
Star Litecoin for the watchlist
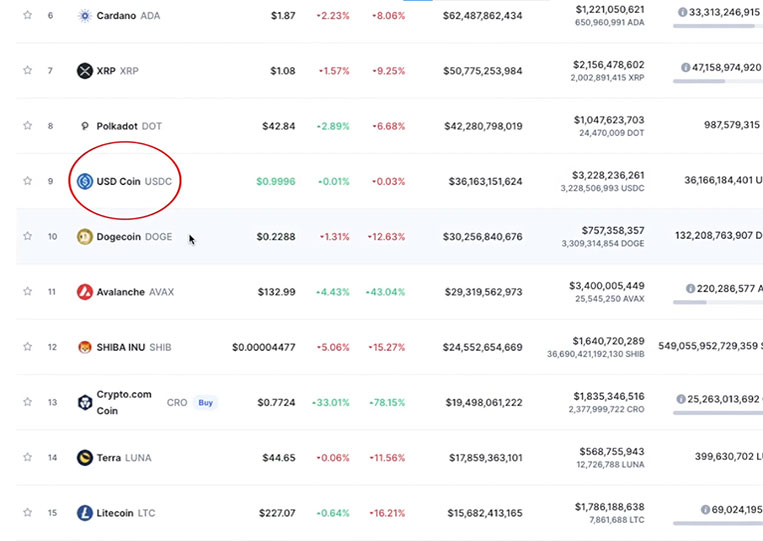[x=27, y=512]
